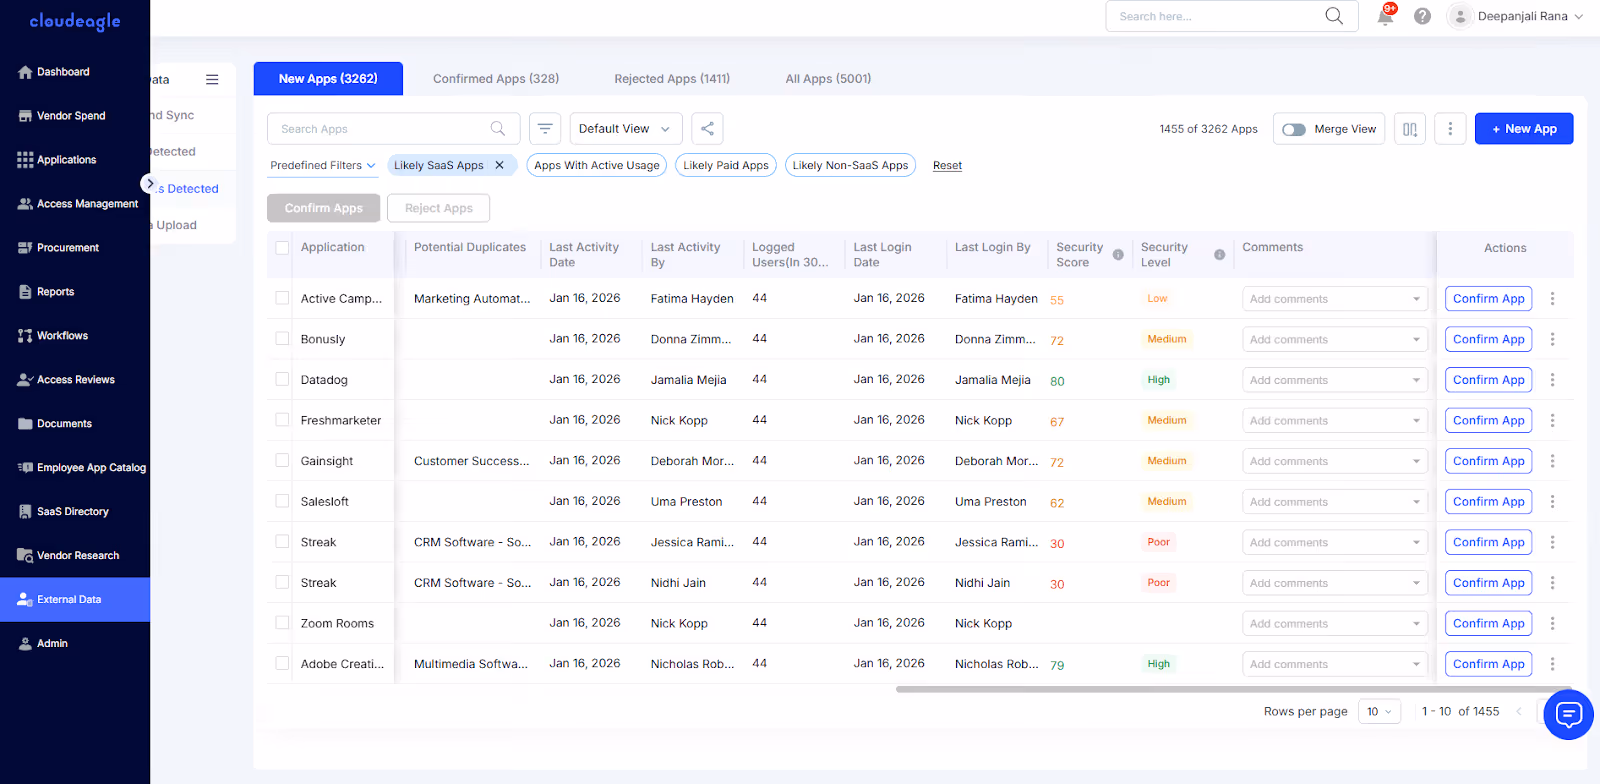1600x784 pixels.
Task: Open row actions menu for Bonusly
Action: (x=1553, y=339)
